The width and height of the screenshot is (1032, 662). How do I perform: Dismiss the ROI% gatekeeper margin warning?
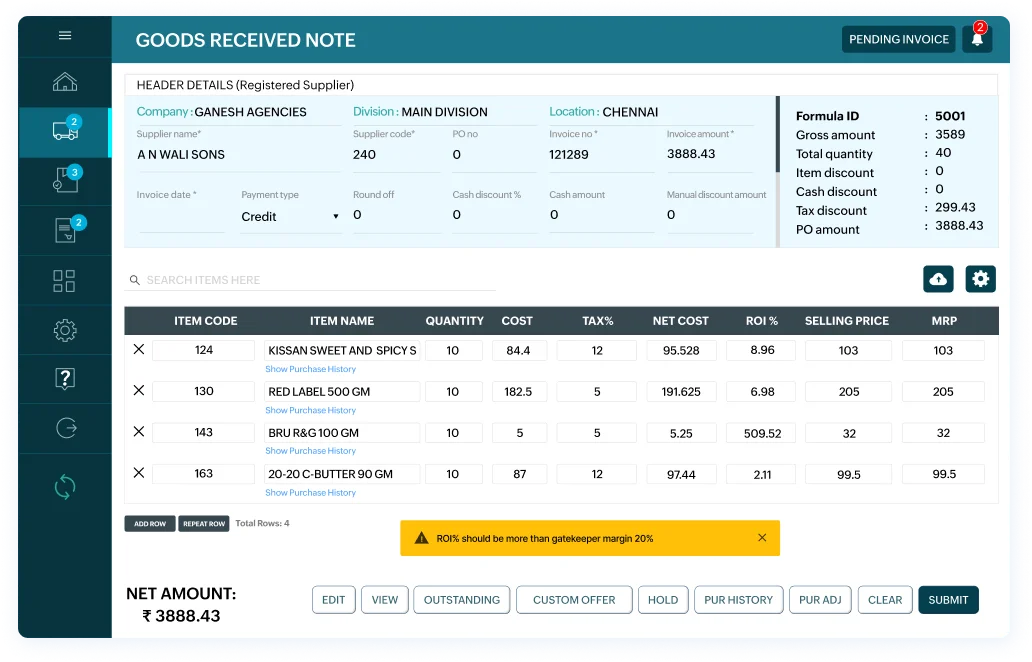pos(762,537)
